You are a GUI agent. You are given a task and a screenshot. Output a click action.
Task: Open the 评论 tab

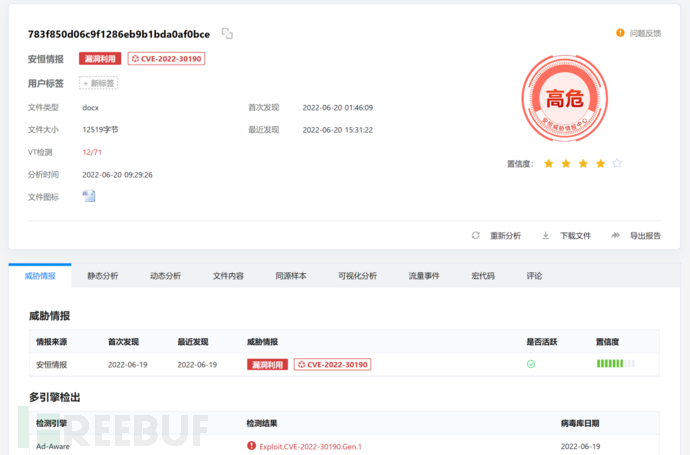[534, 276]
